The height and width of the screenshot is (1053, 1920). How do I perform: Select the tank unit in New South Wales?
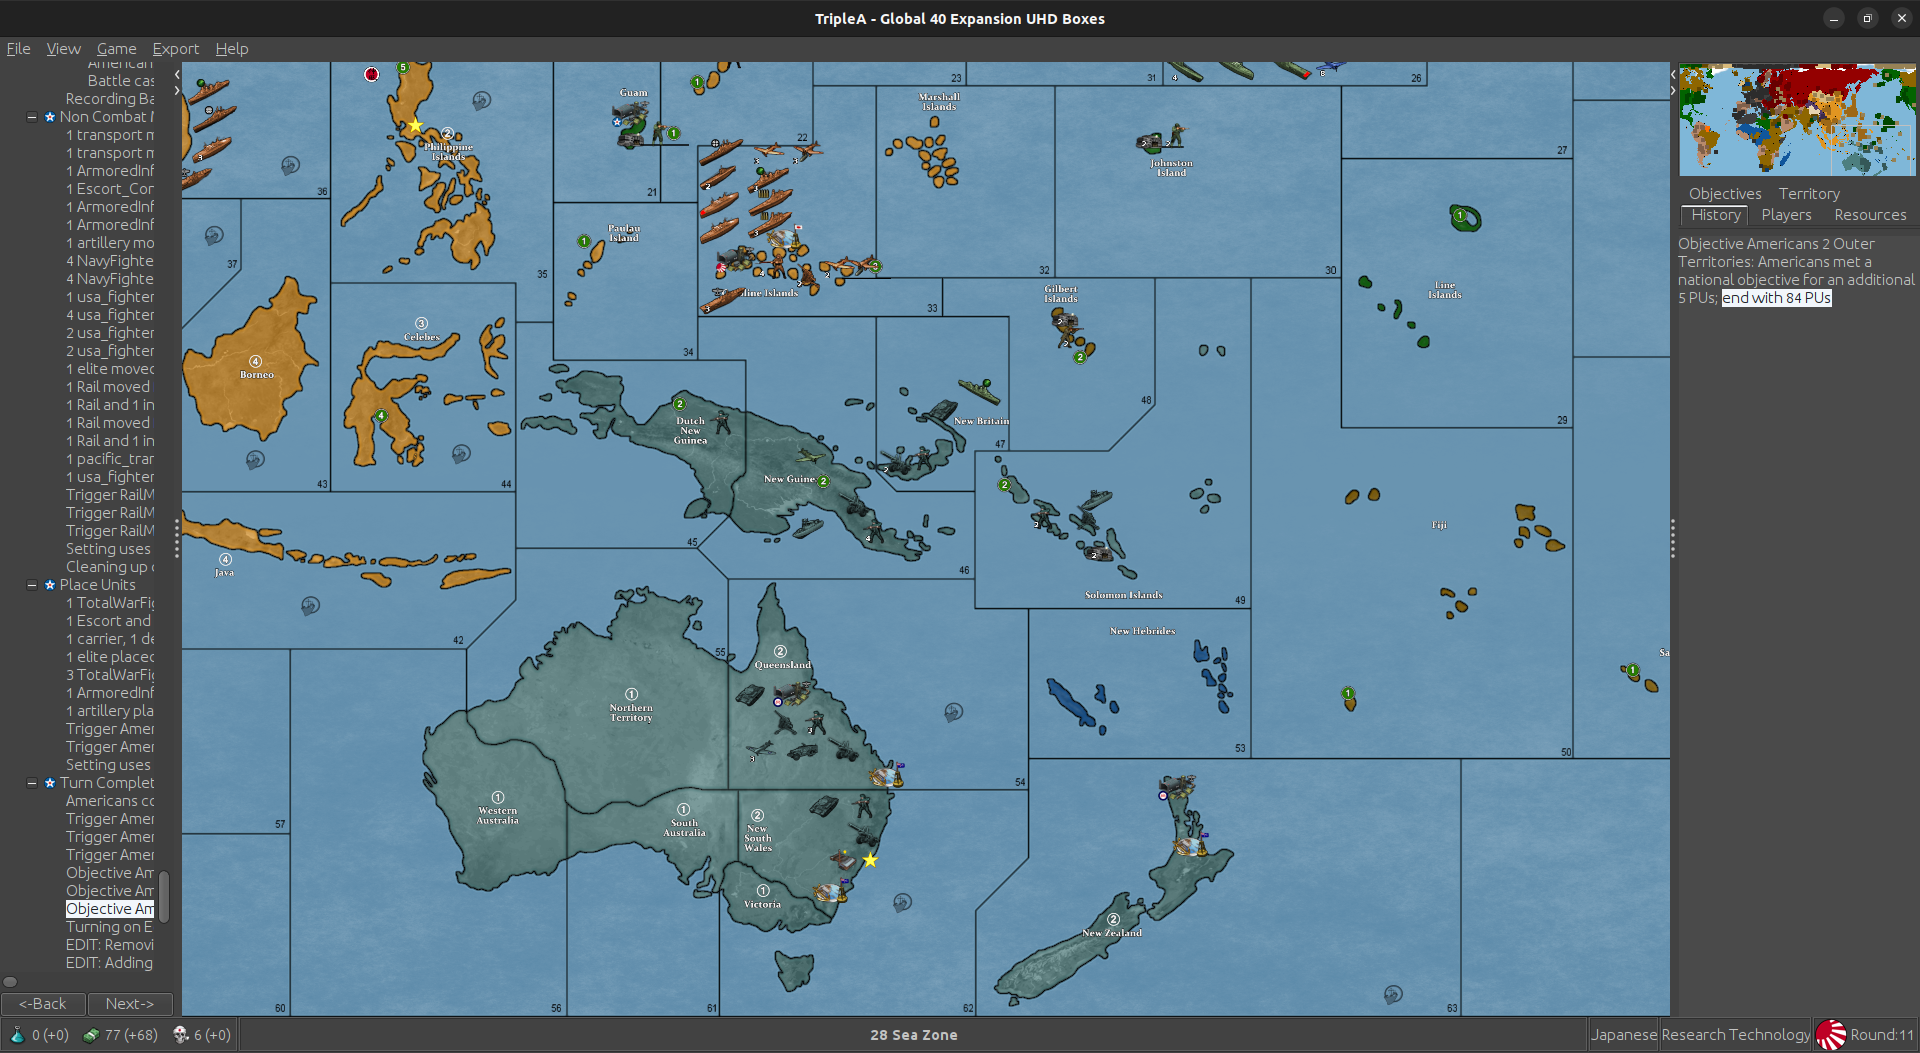point(823,805)
